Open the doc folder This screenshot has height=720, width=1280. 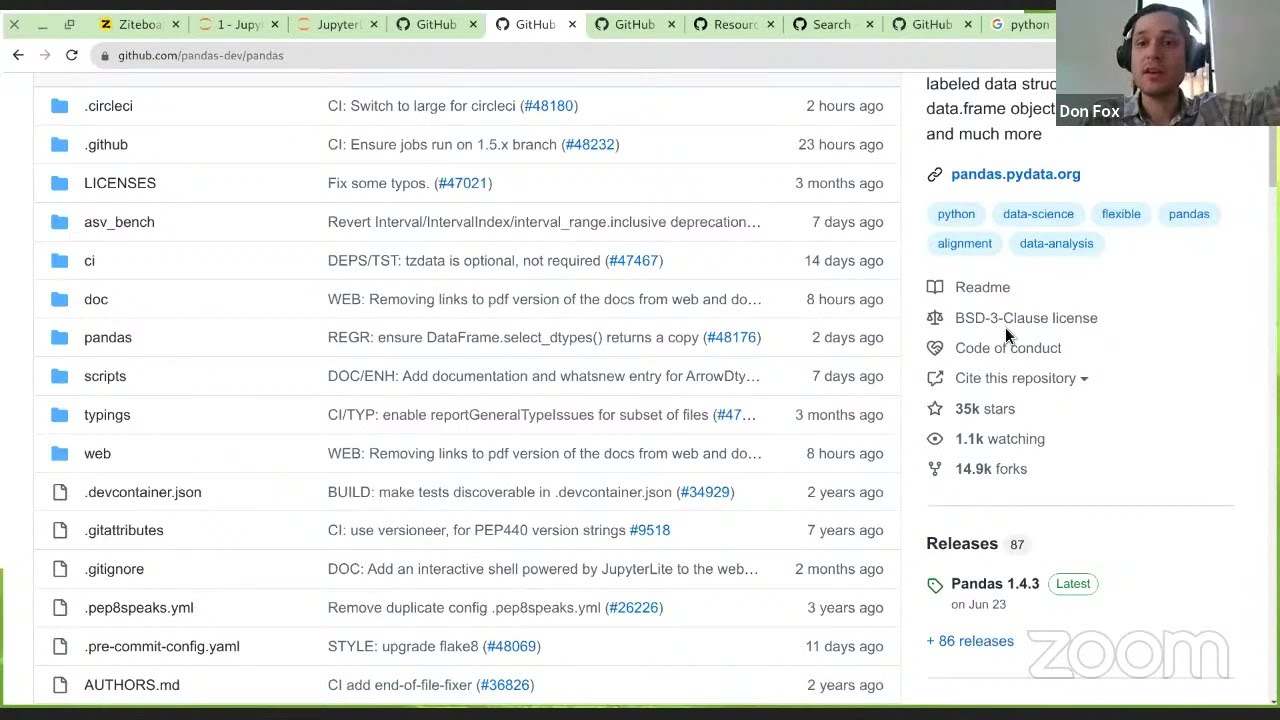tap(96, 299)
